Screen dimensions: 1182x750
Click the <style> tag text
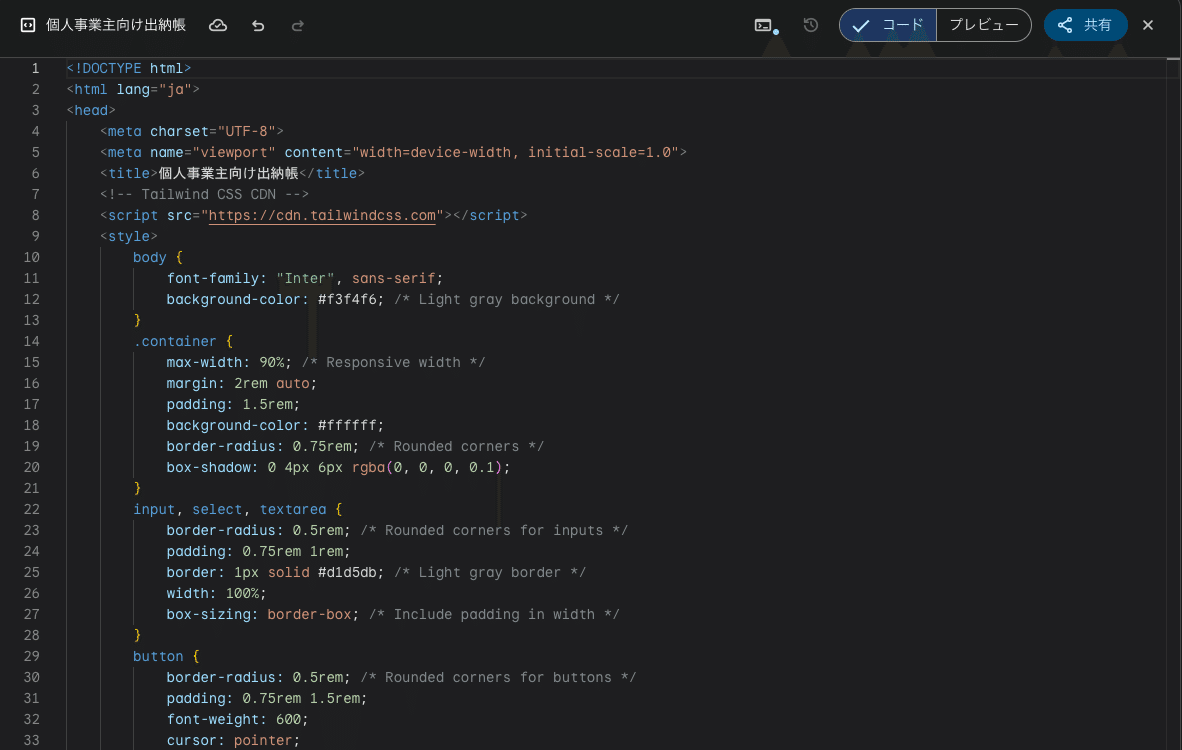(129, 237)
